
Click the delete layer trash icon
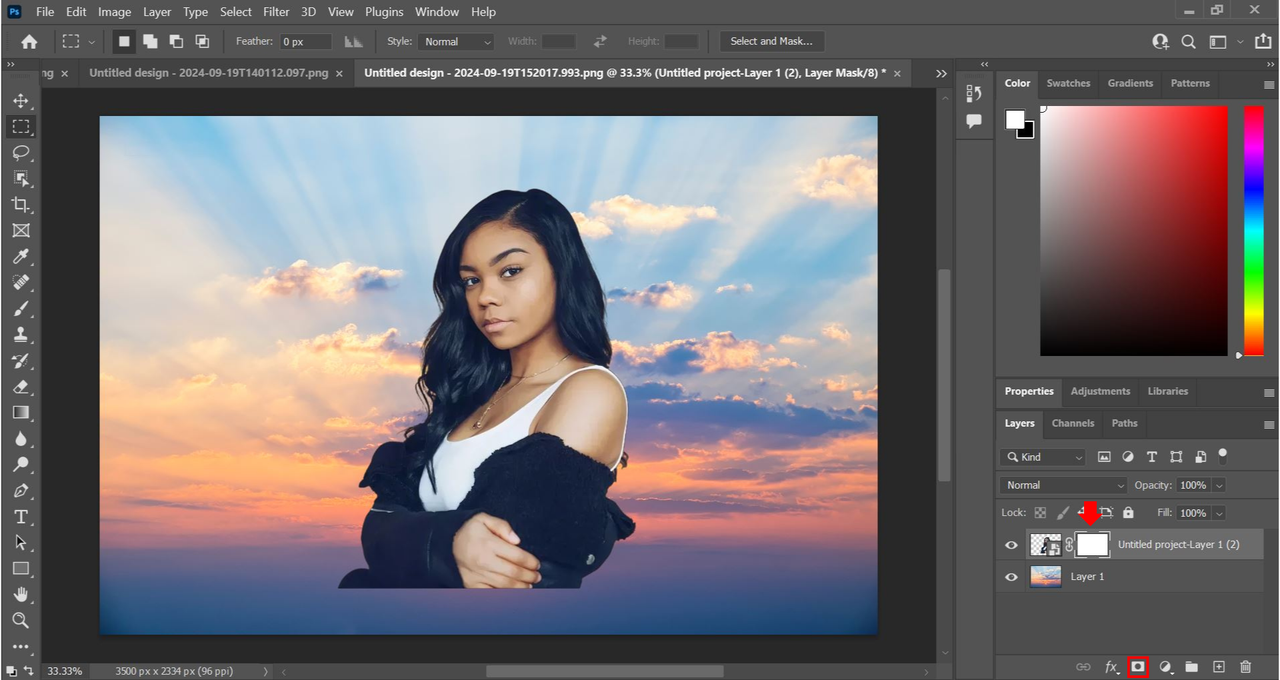[1246, 666]
